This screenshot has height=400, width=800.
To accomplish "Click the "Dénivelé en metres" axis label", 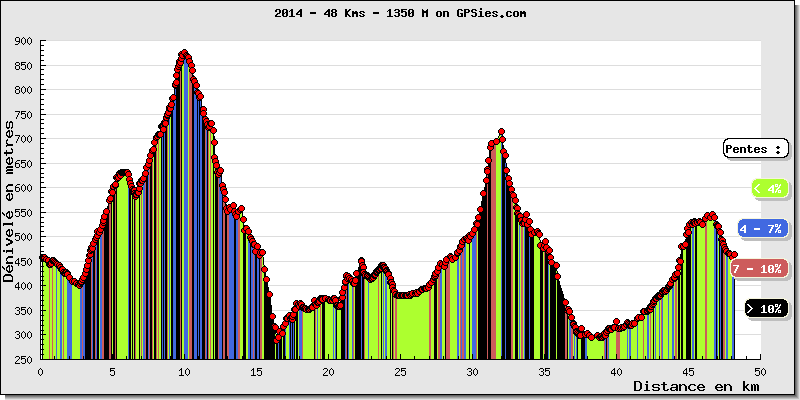I will point(9,200).
